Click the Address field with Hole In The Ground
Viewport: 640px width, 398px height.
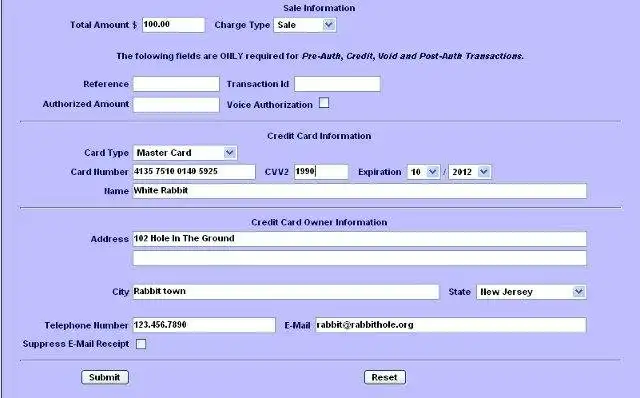360,239
